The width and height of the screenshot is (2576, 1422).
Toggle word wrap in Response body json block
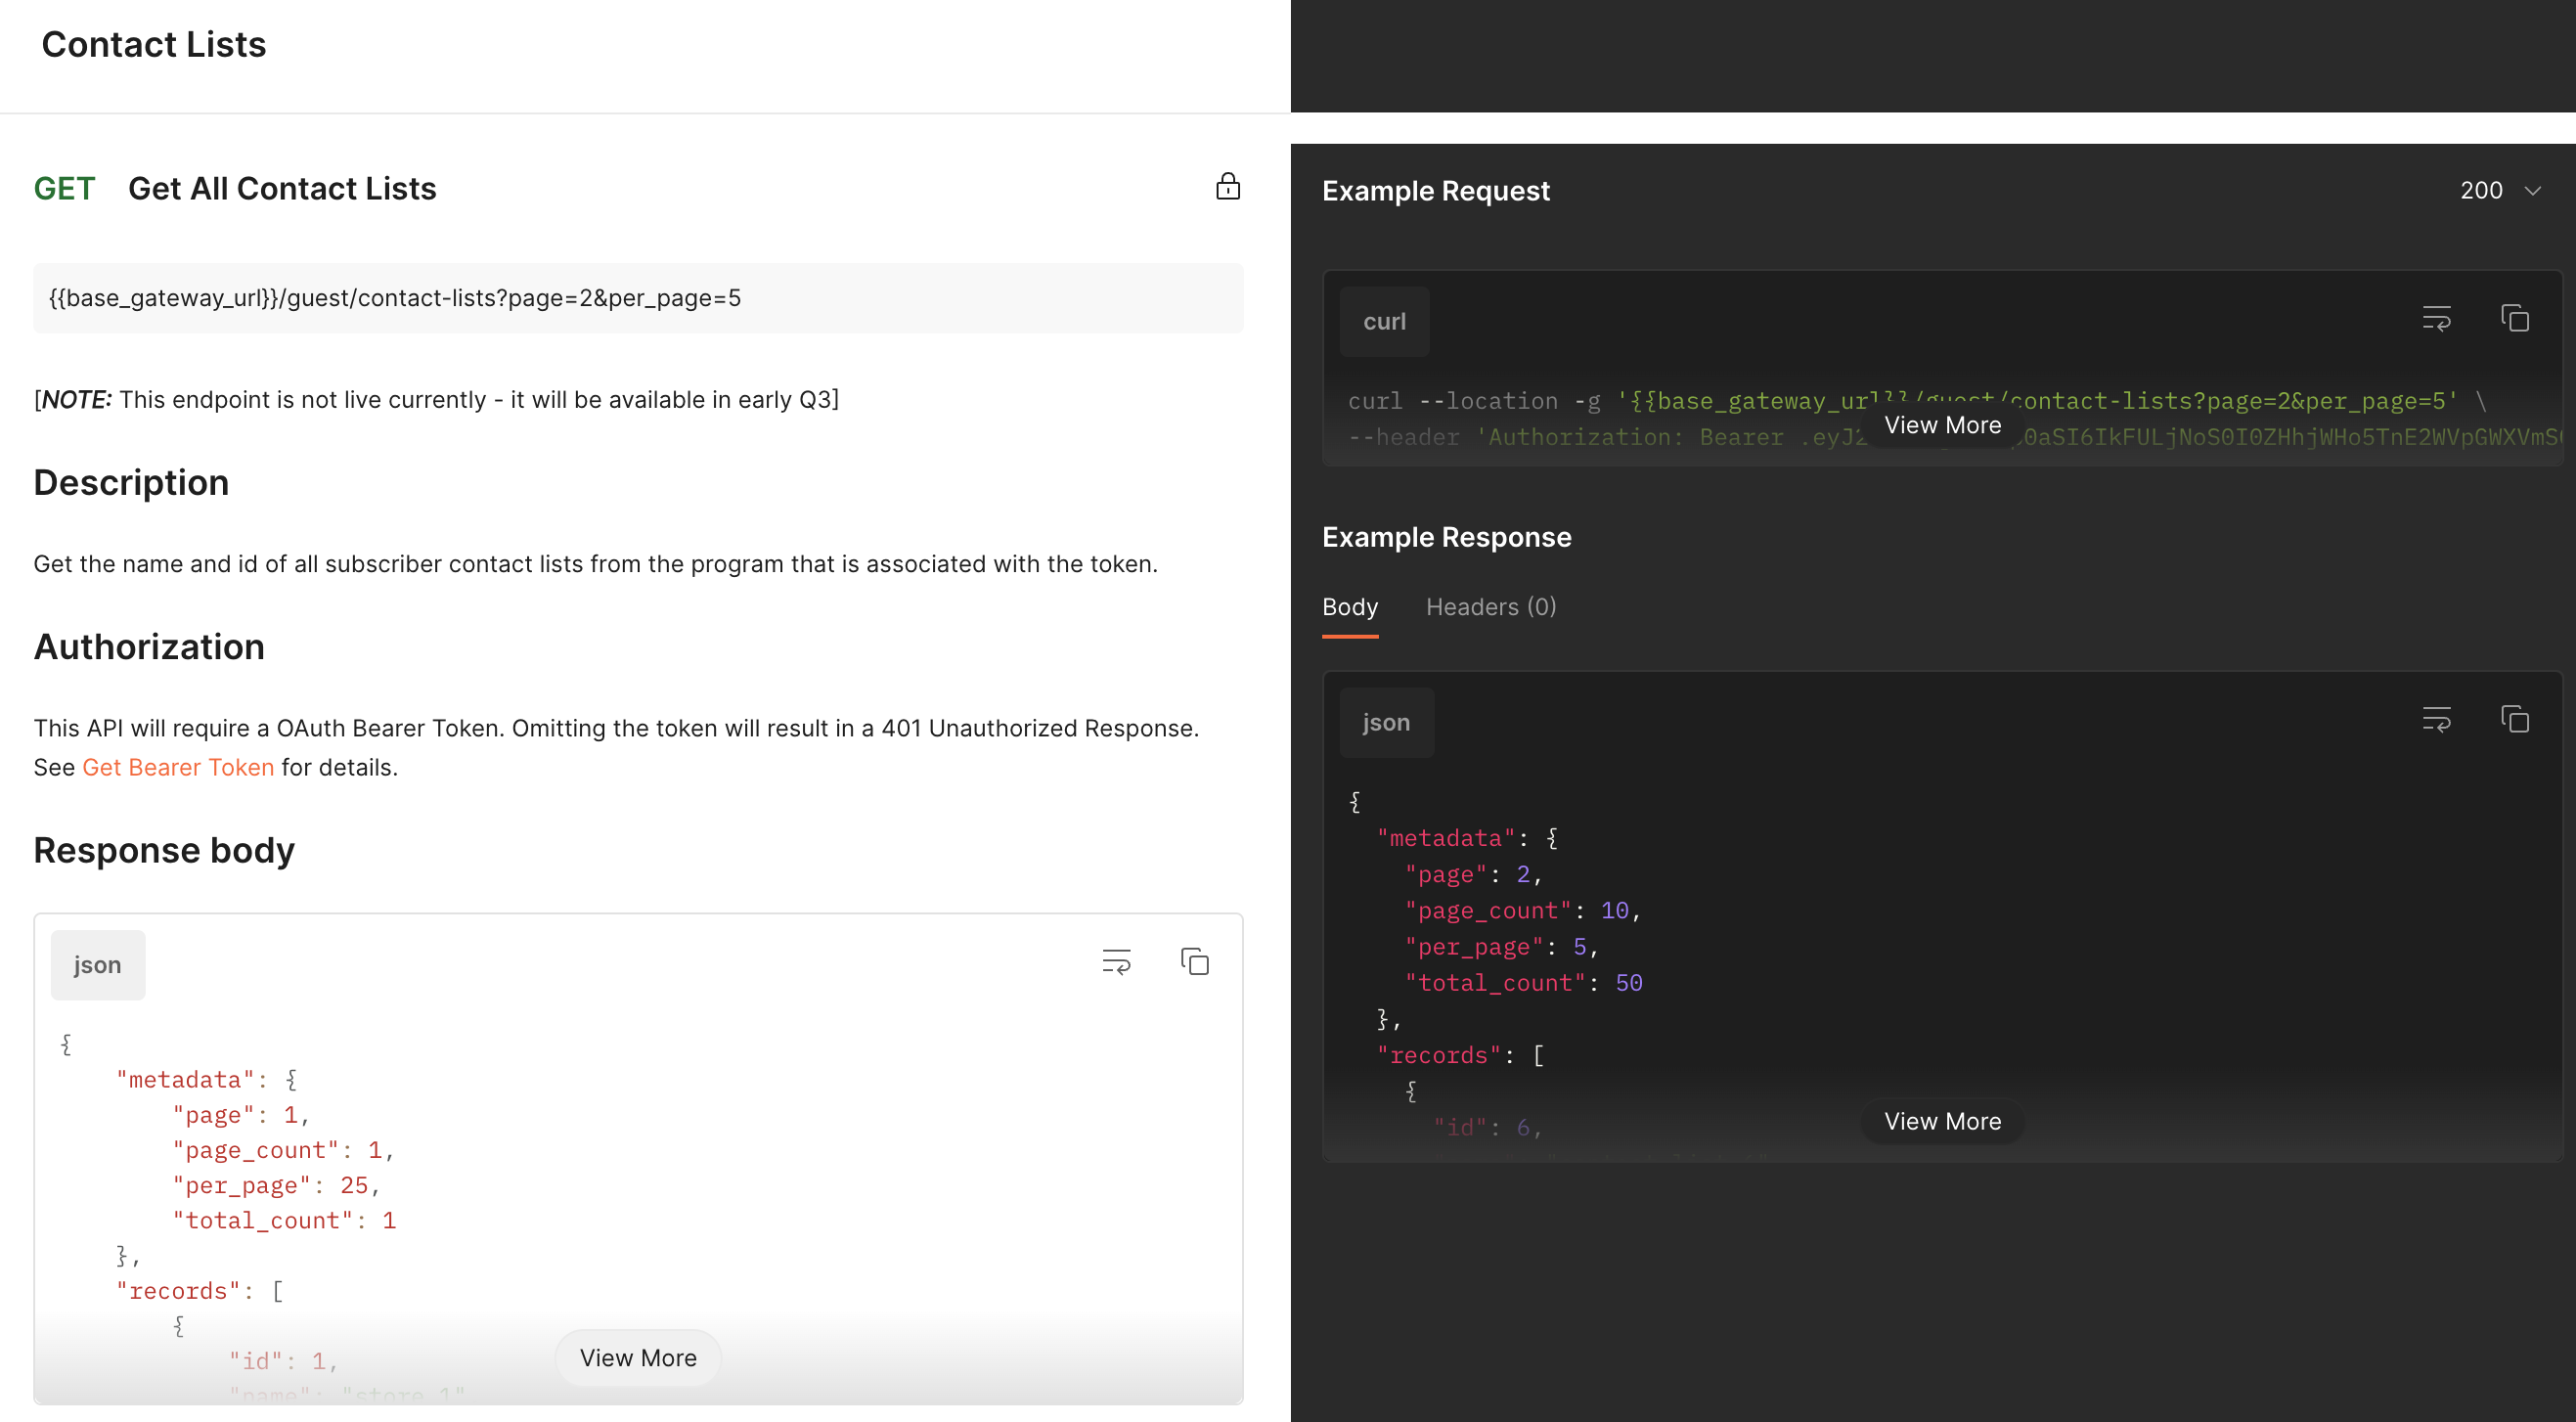(1116, 962)
